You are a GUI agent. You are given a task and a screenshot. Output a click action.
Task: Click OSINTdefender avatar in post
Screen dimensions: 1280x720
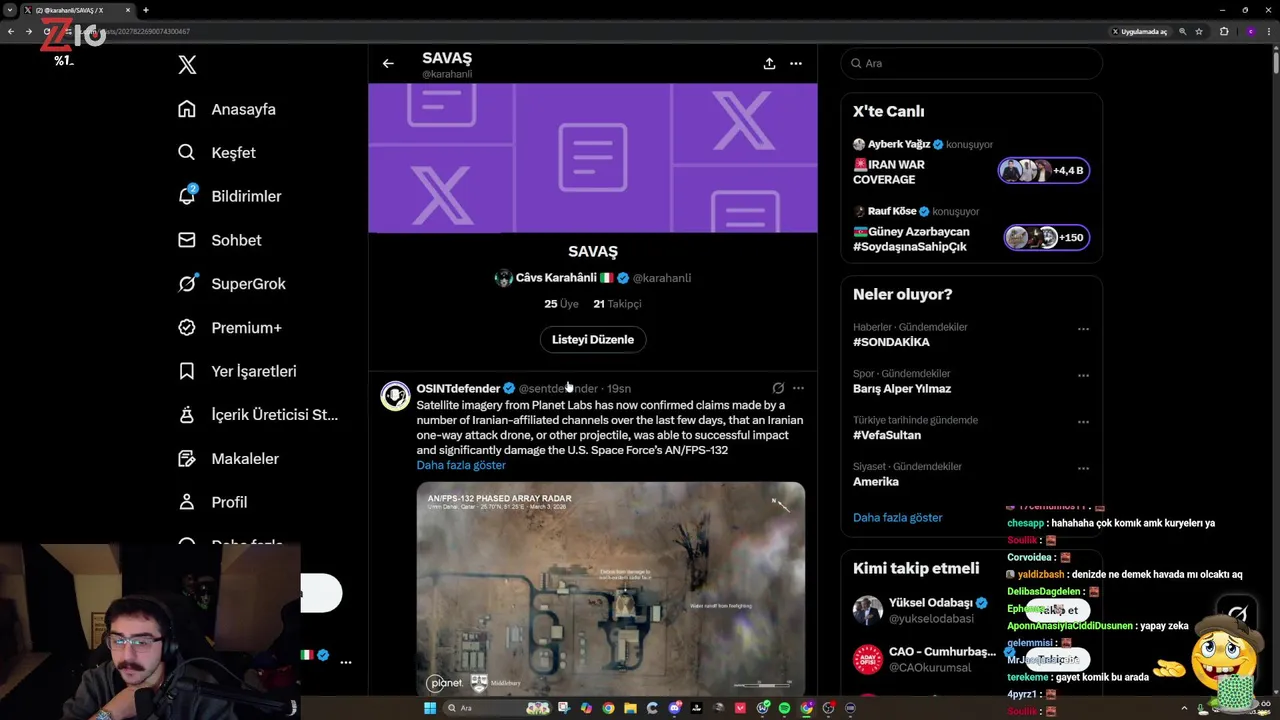click(x=396, y=395)
